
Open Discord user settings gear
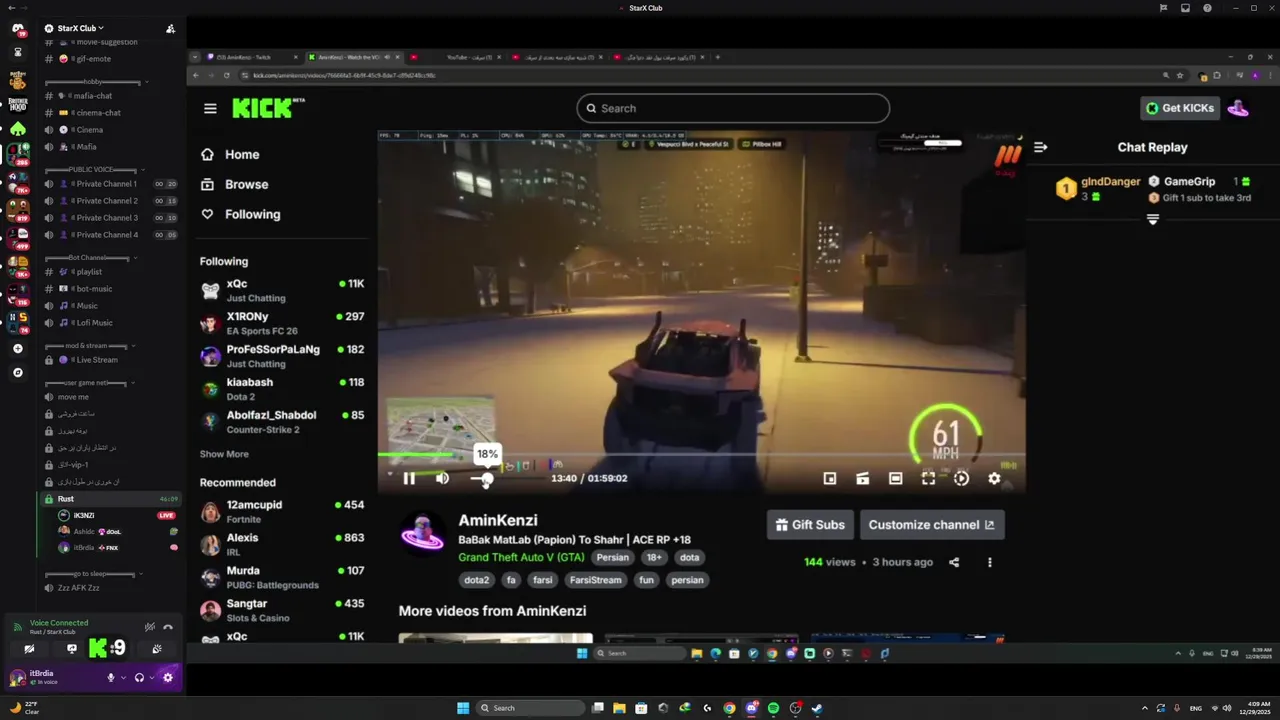[167, 677]
